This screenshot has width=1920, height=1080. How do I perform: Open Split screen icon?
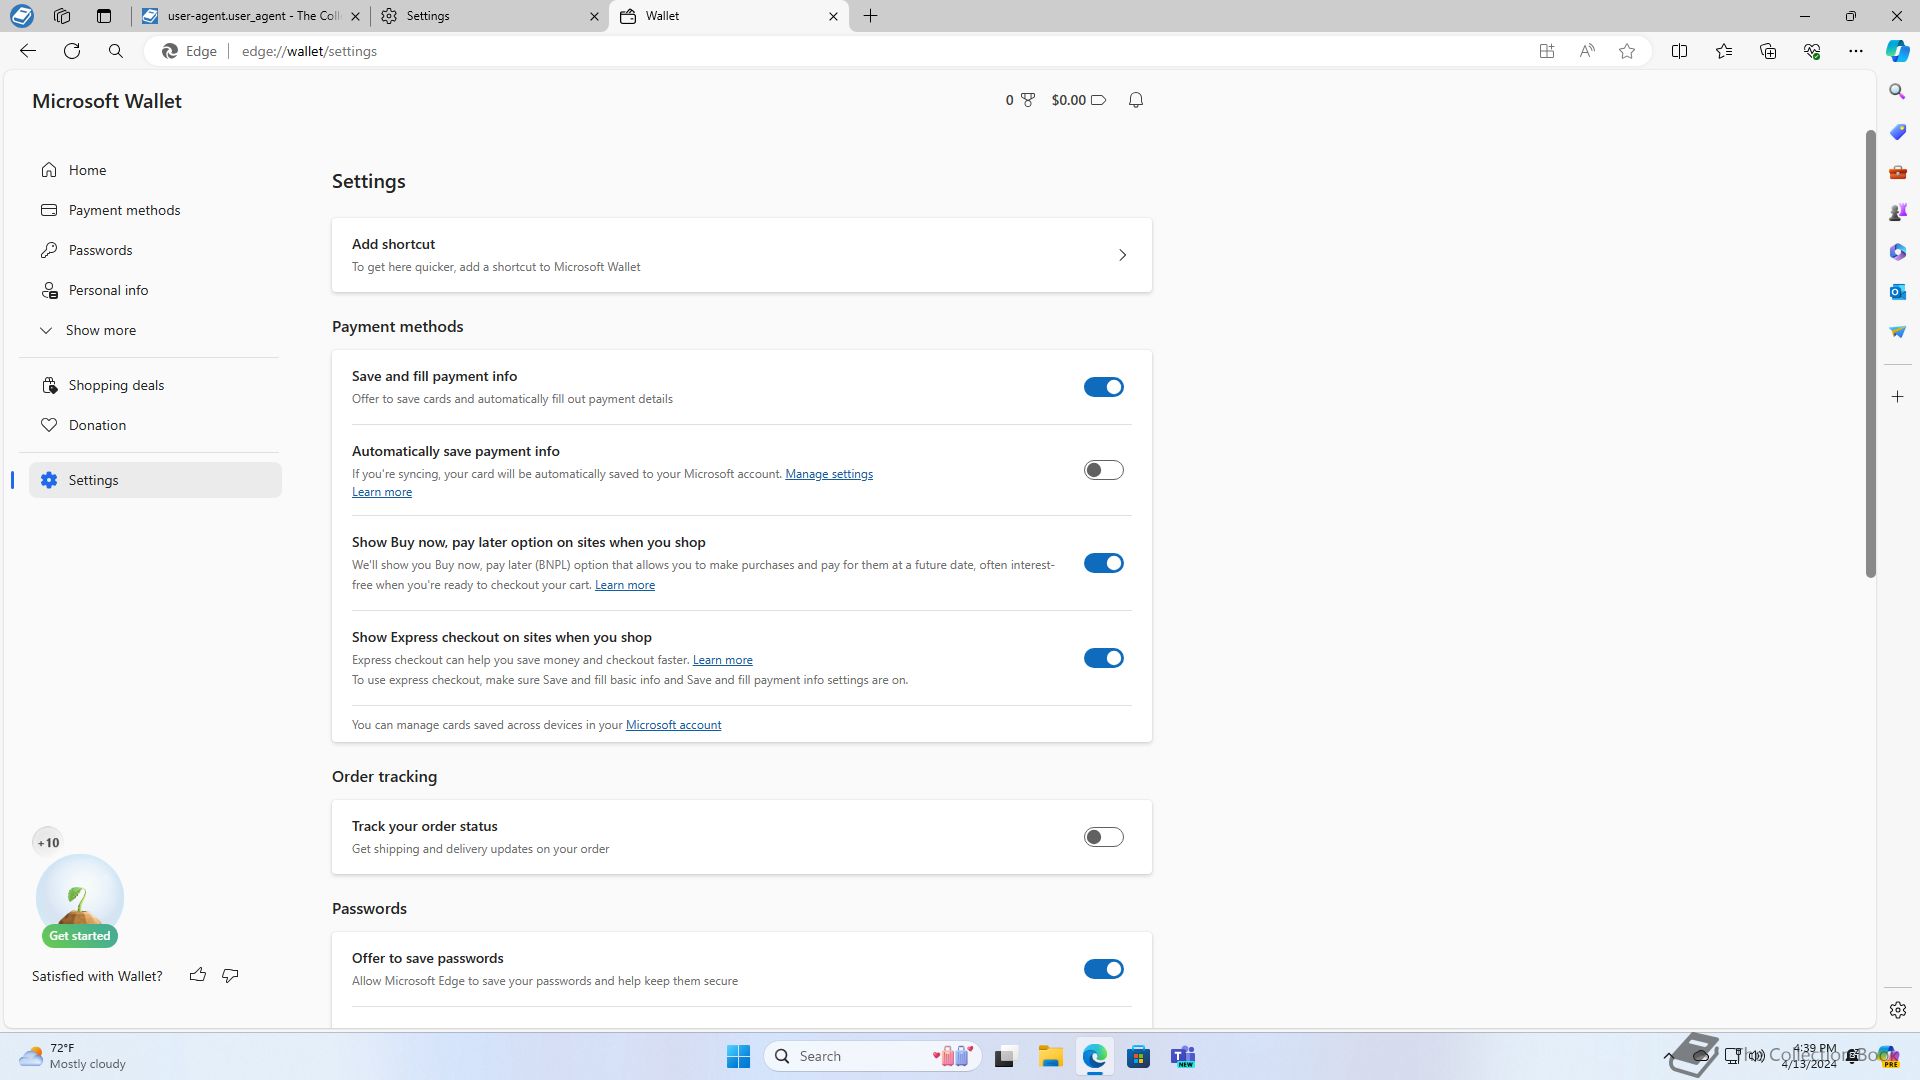(1680, 51)
